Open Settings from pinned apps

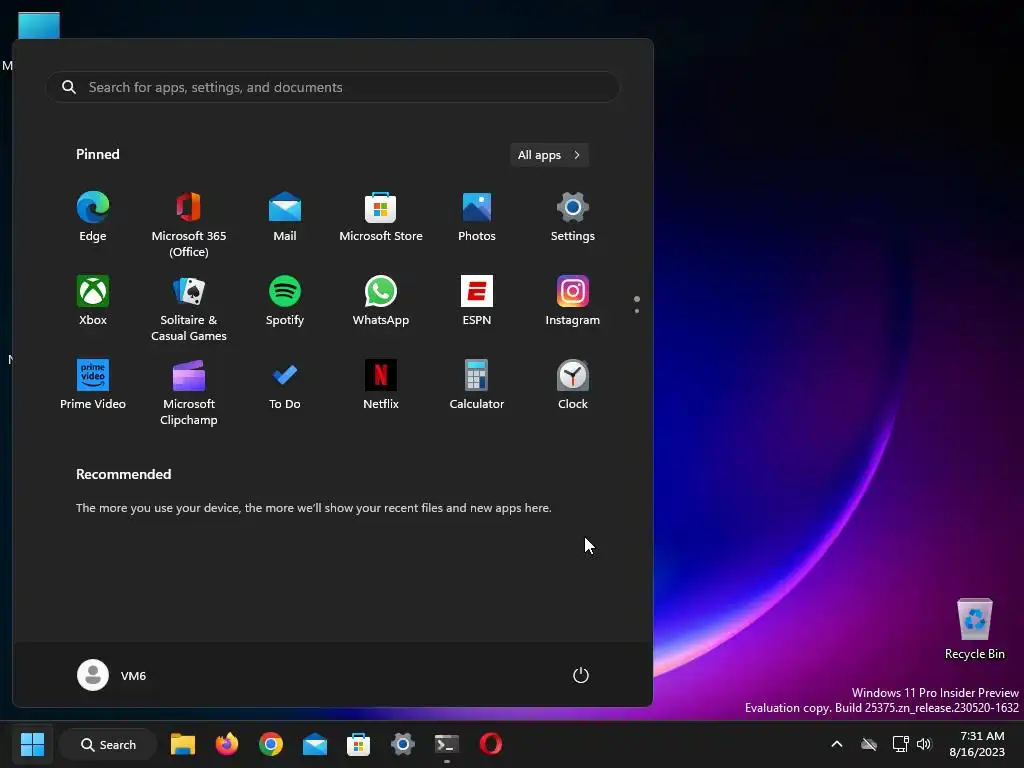(x=573, y=217)
